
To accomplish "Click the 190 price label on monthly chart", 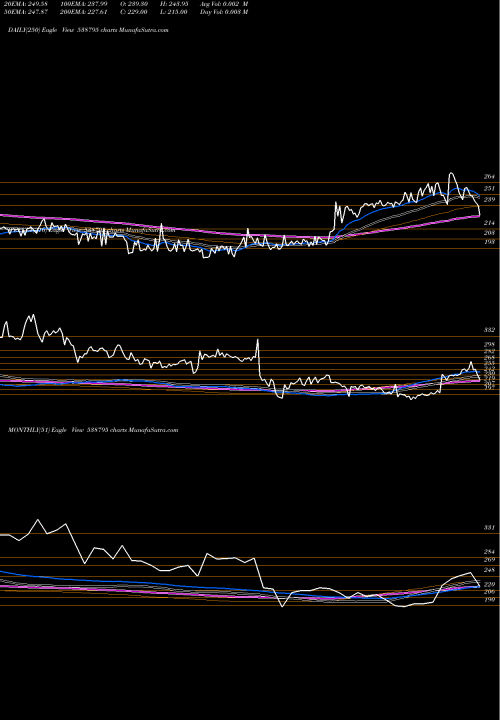I will click(489, 600).
